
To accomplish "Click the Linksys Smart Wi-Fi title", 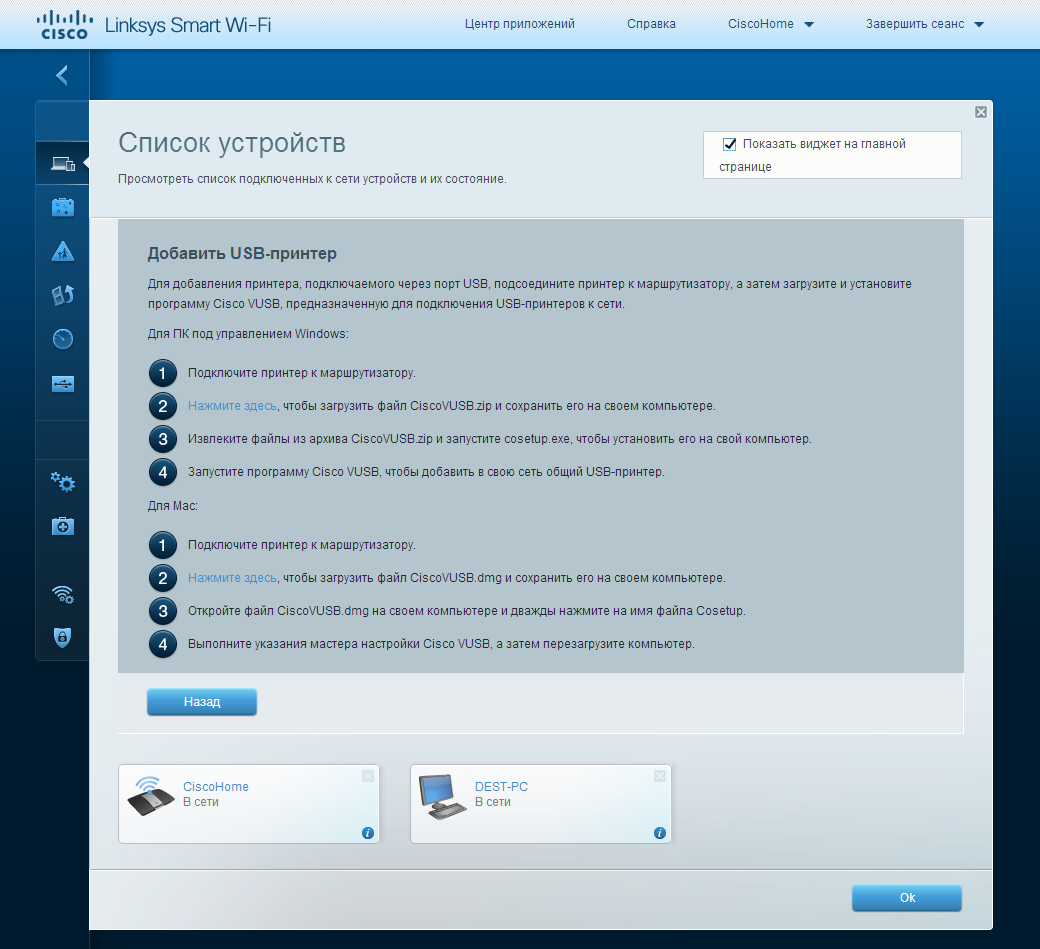I will click(188, 25).
